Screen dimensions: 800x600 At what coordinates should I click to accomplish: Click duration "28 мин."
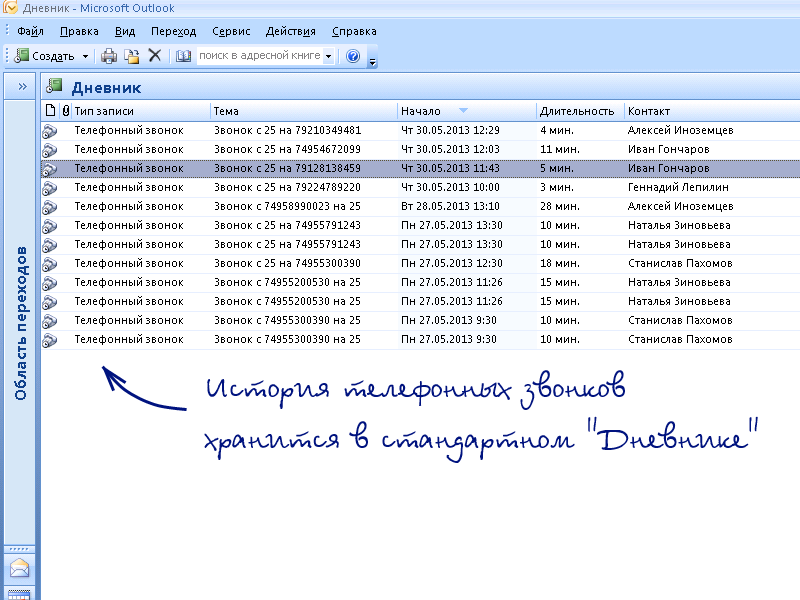coord(560,206)
